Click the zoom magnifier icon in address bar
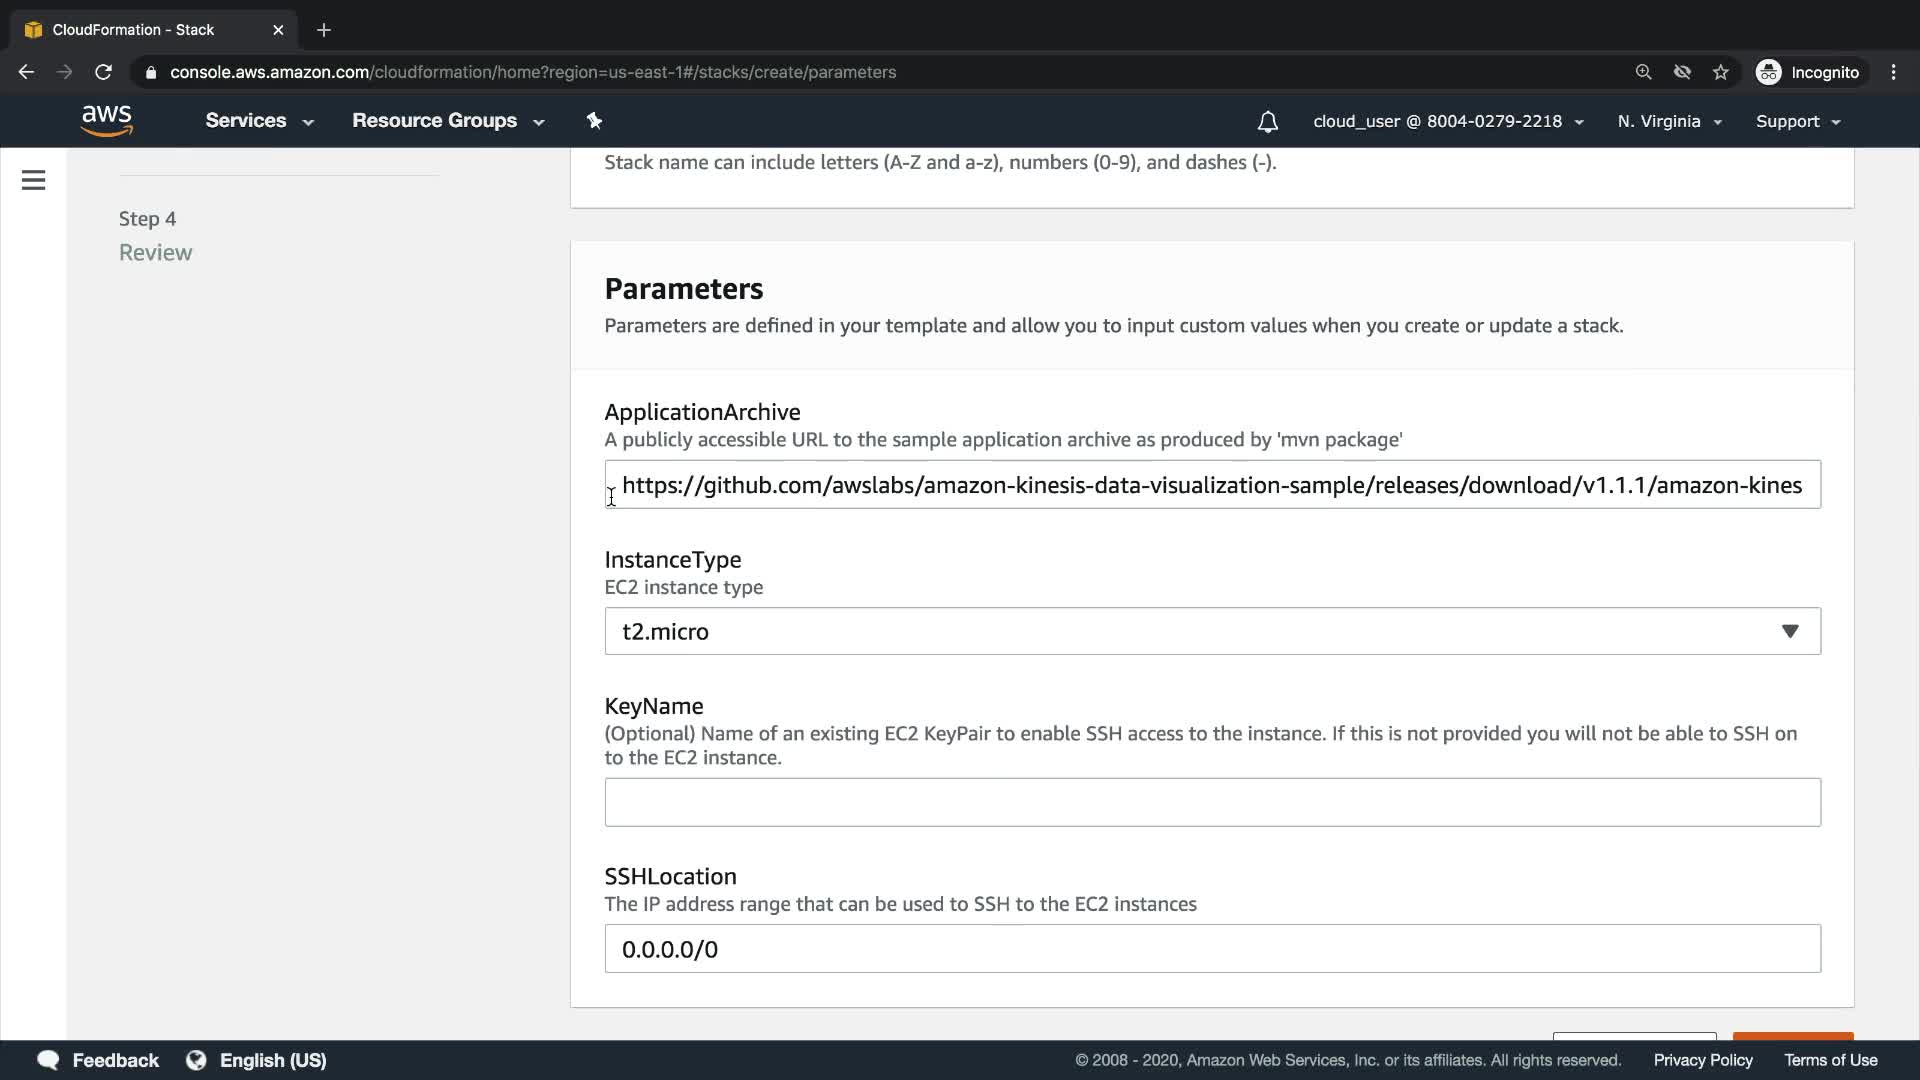The width and height of the screenshot is (1920, 1080). (1643, 72)
